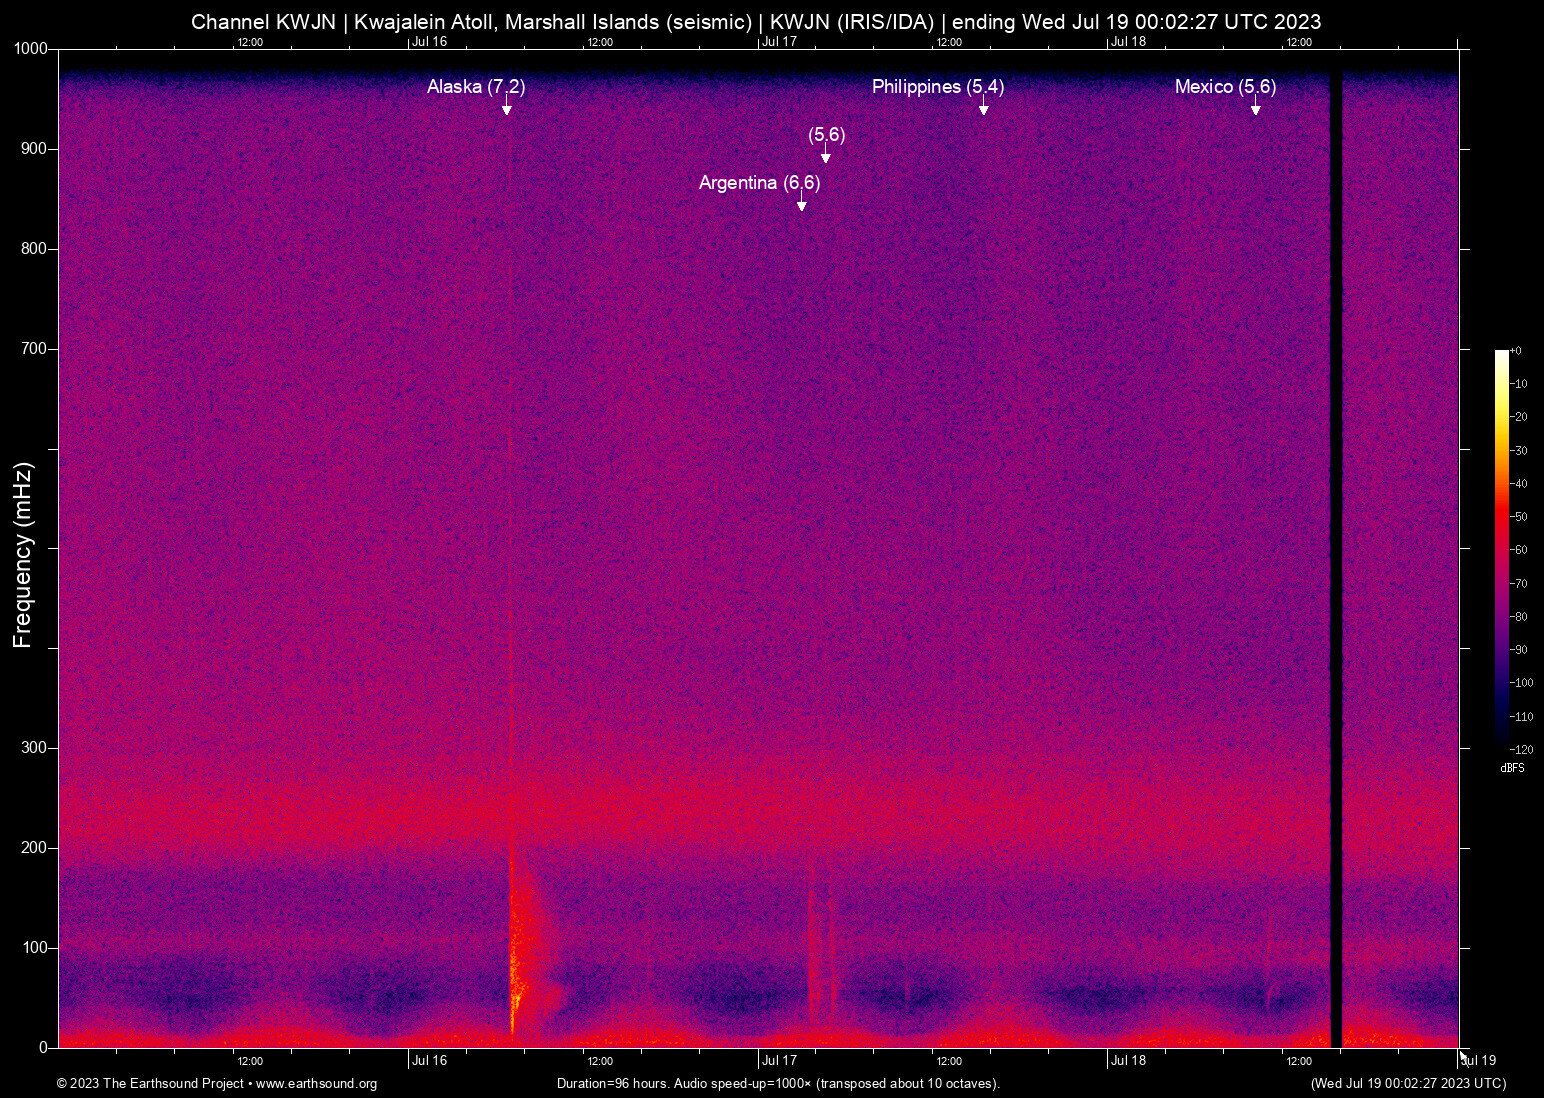
Task: Click the -80 value on the color scale
Action: [1518, 617]
